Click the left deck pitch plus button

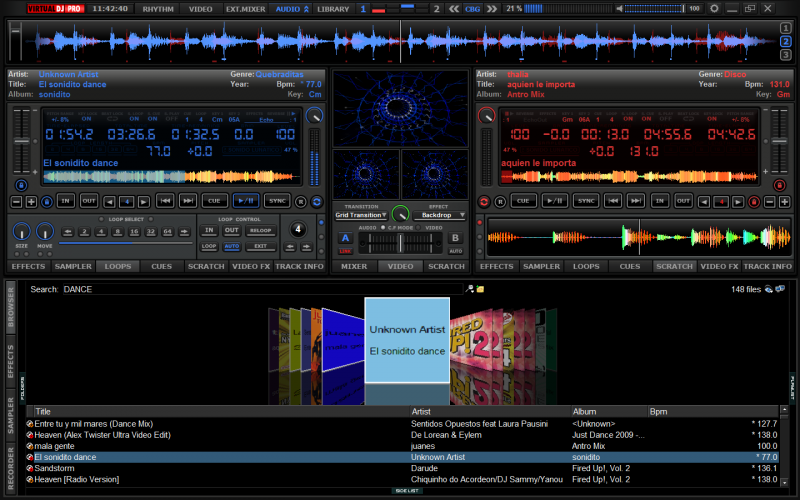tap(31, 202)
